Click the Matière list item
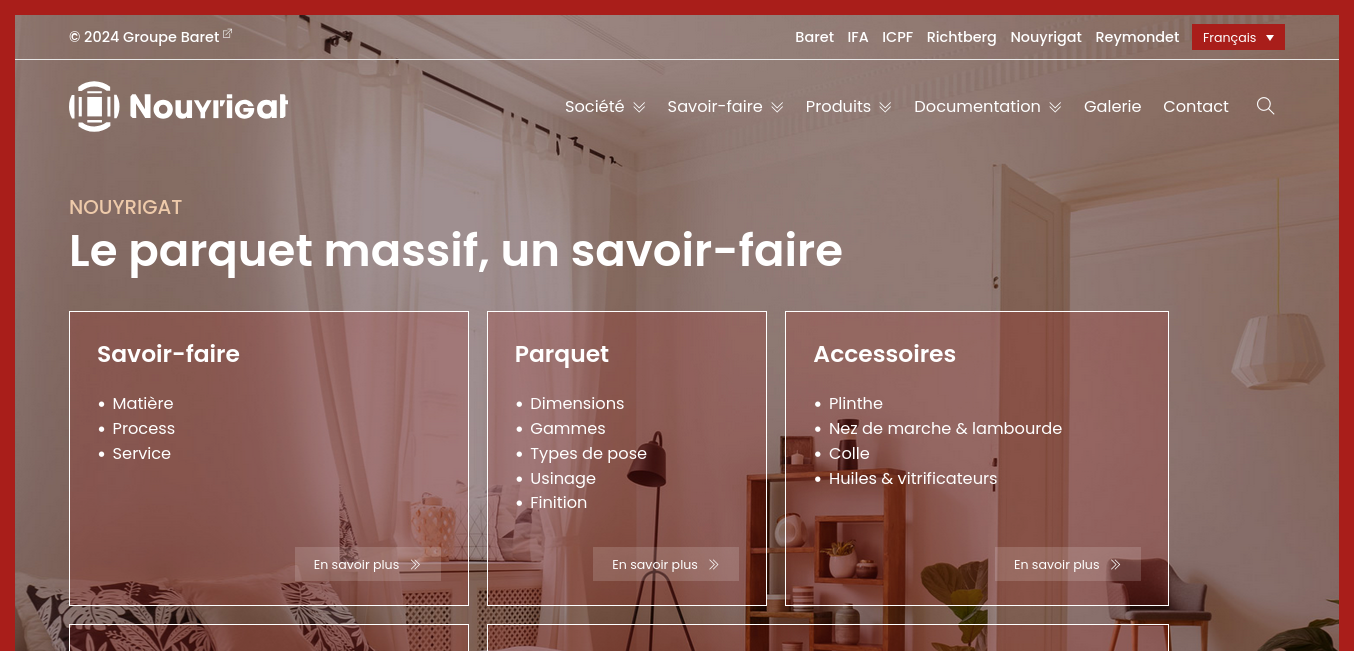1366x651 pixels. tap(143, 403)
